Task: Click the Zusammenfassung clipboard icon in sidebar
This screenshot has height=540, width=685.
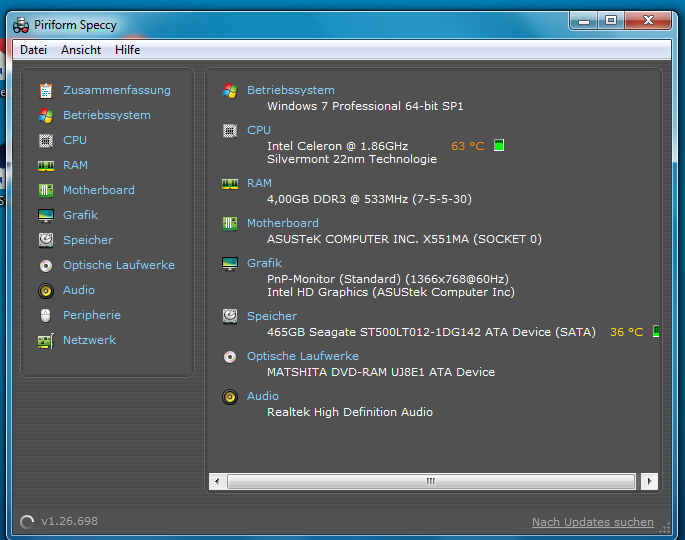Action: (x=45, y=90)
